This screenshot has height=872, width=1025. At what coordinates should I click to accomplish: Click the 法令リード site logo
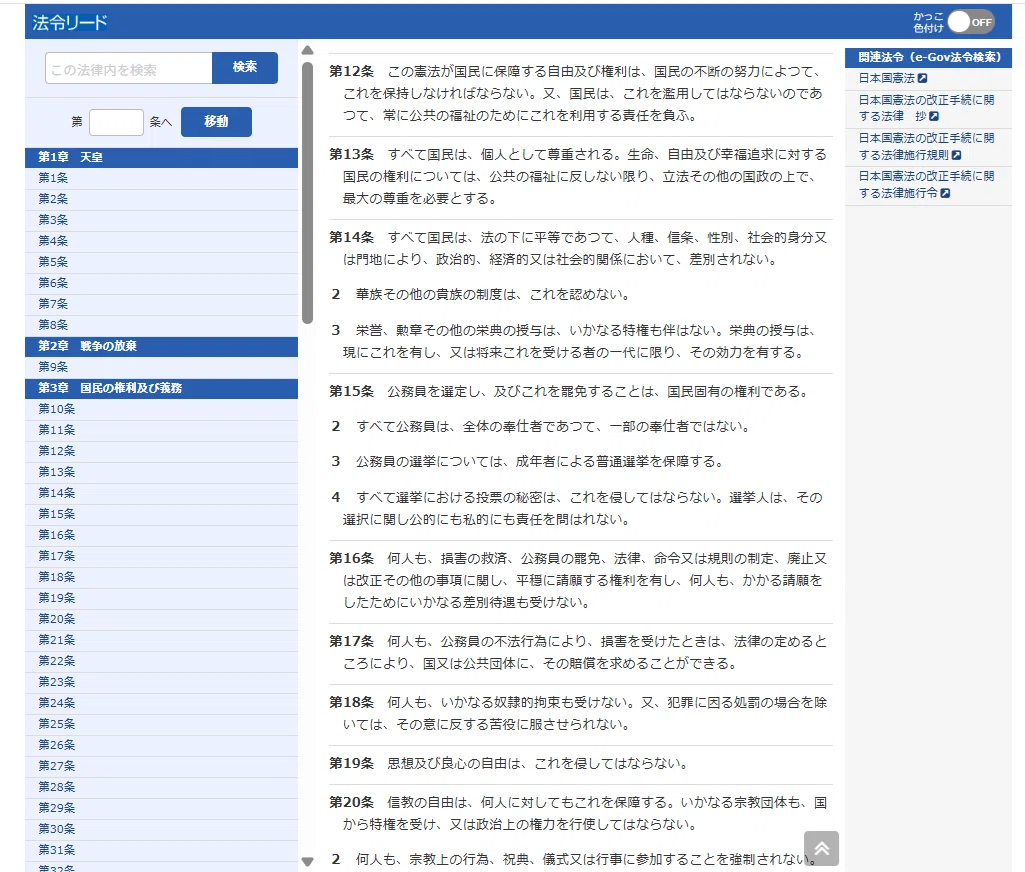(70, 23)
